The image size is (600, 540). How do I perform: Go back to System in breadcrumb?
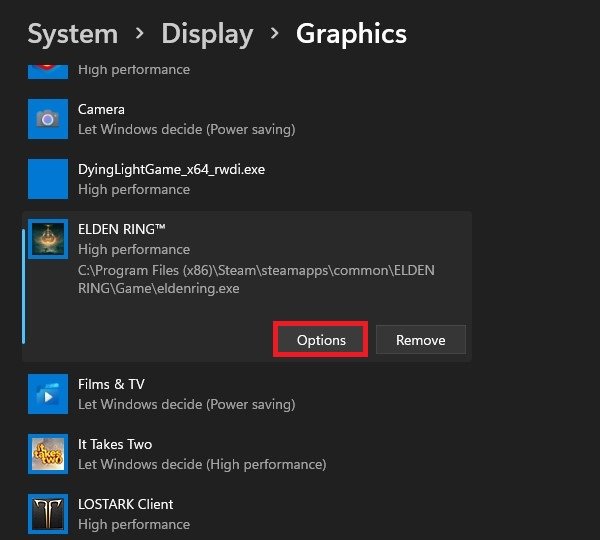(71, 34)
